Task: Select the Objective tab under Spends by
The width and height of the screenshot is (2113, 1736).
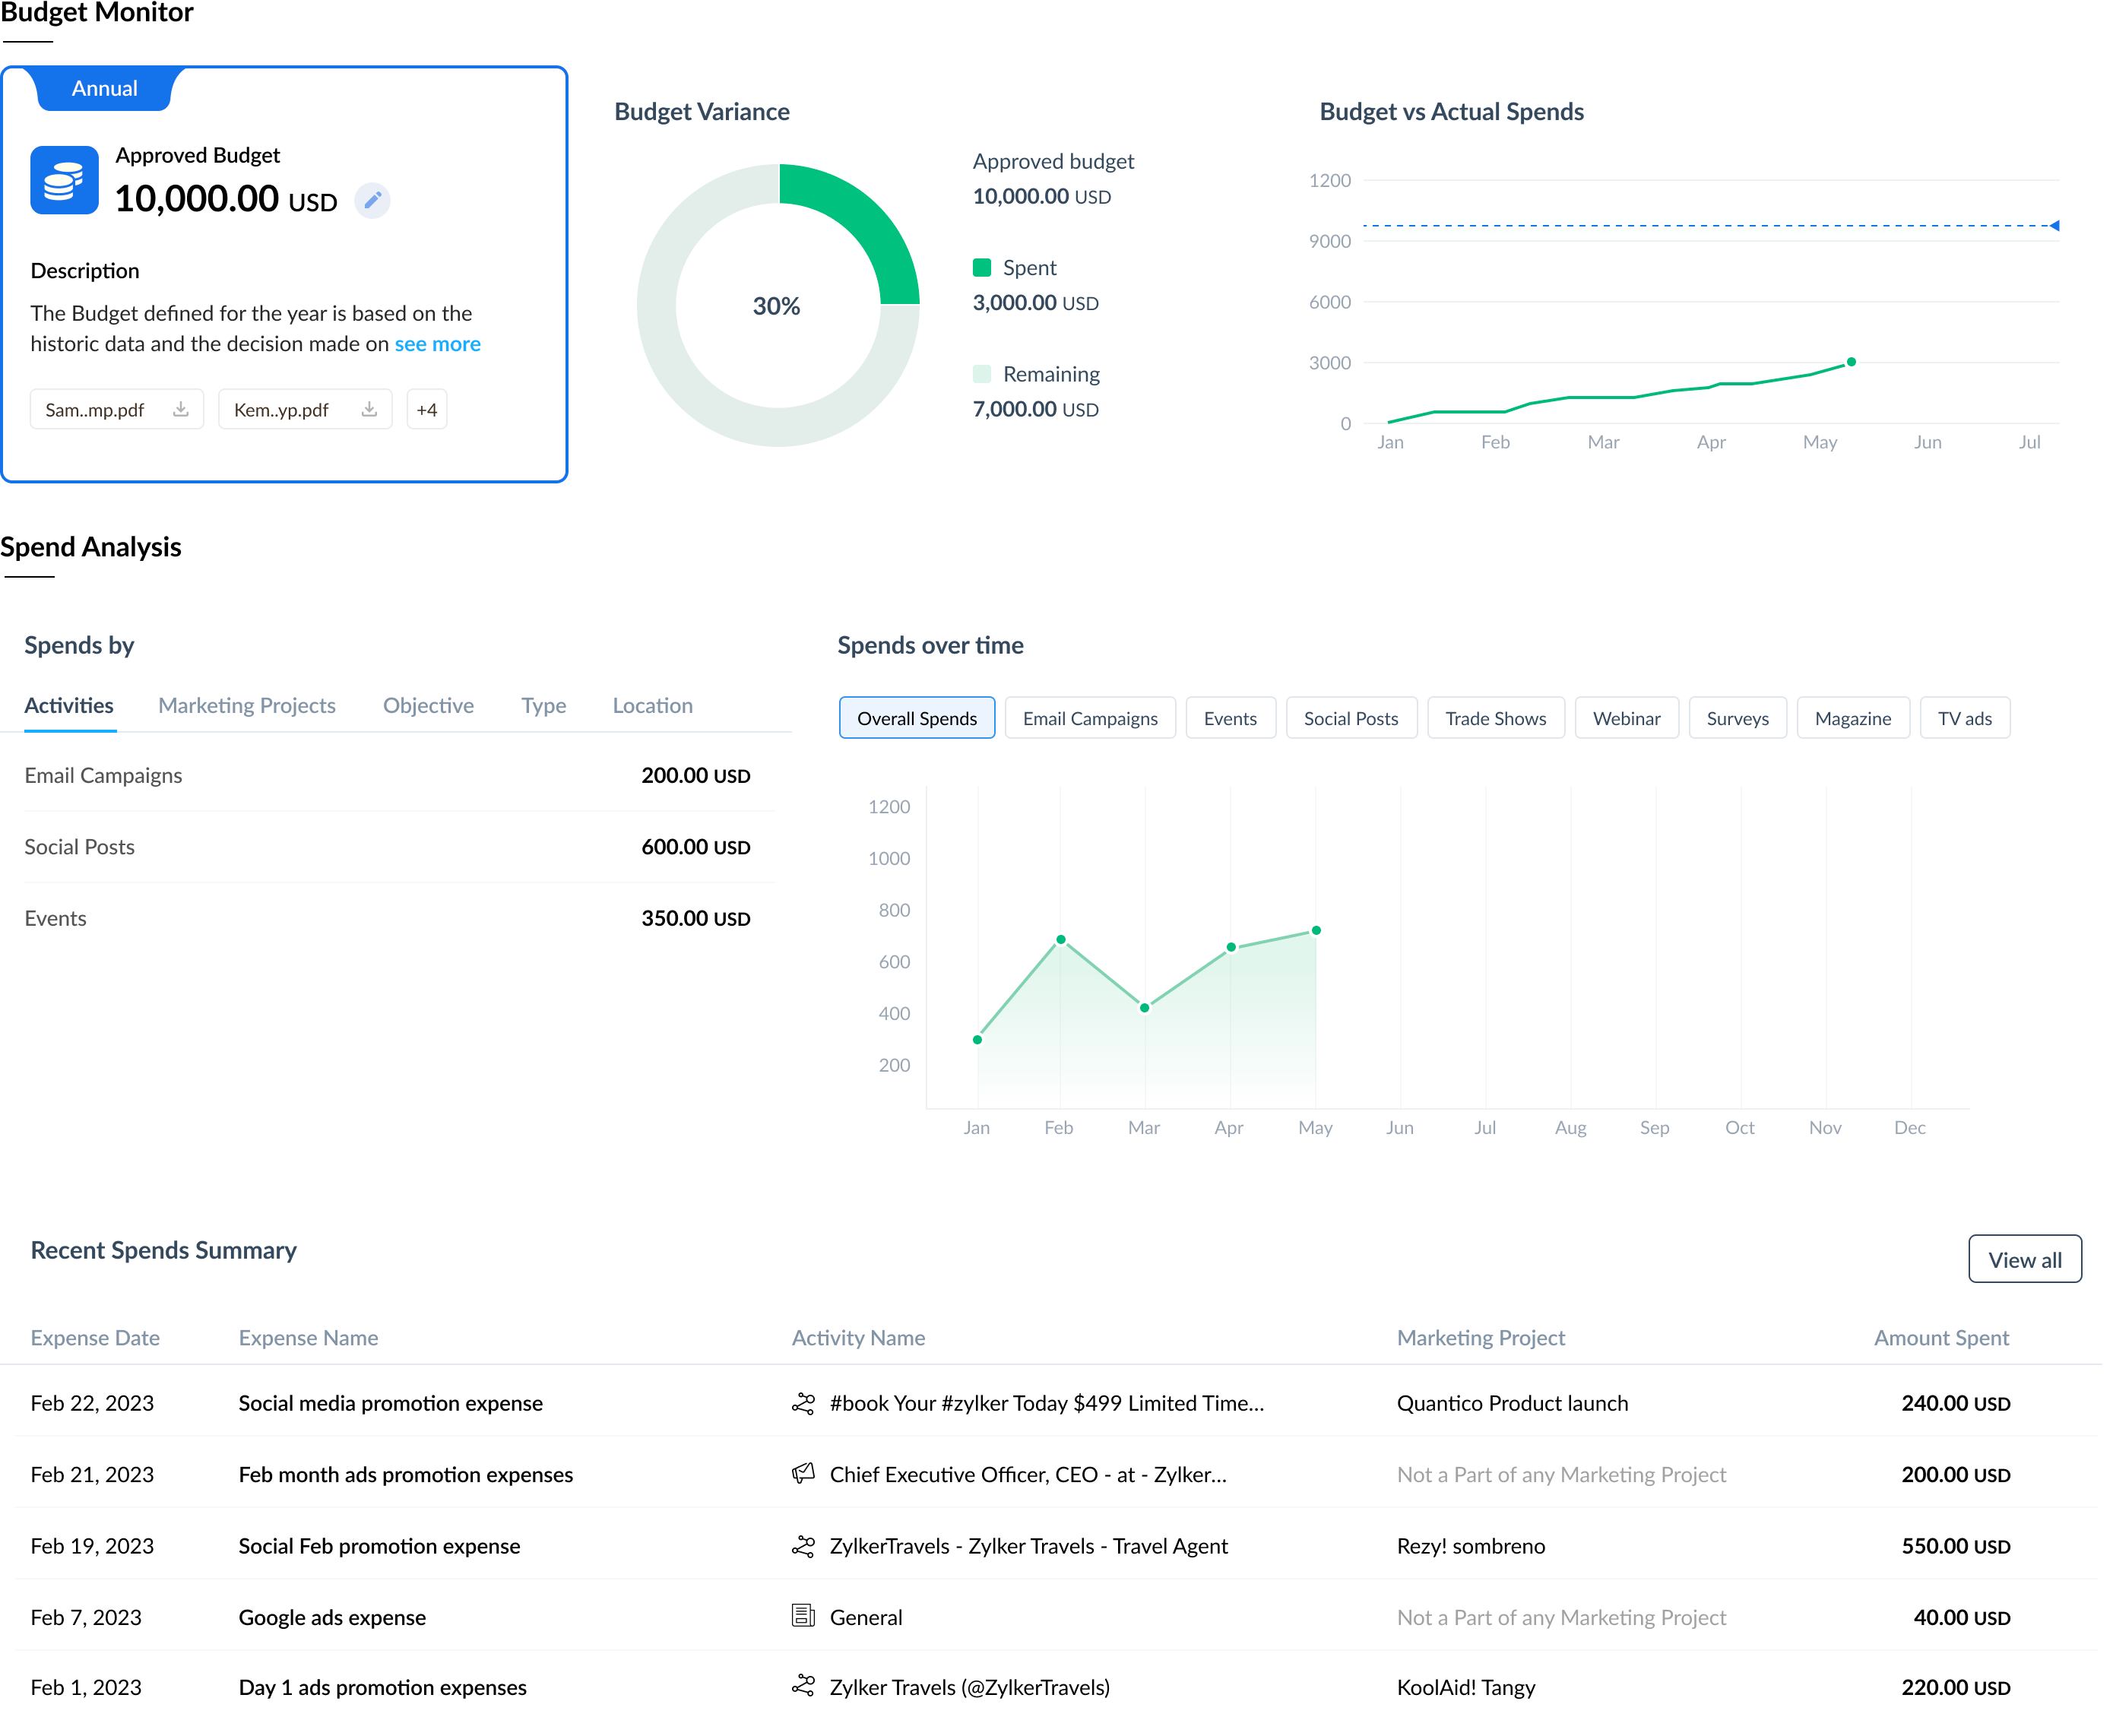Action: (x=429, y=706)
